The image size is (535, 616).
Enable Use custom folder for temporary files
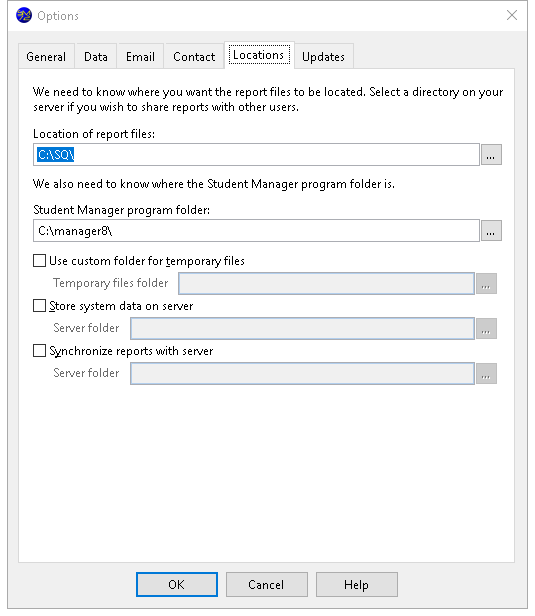[x=39, y=260]
